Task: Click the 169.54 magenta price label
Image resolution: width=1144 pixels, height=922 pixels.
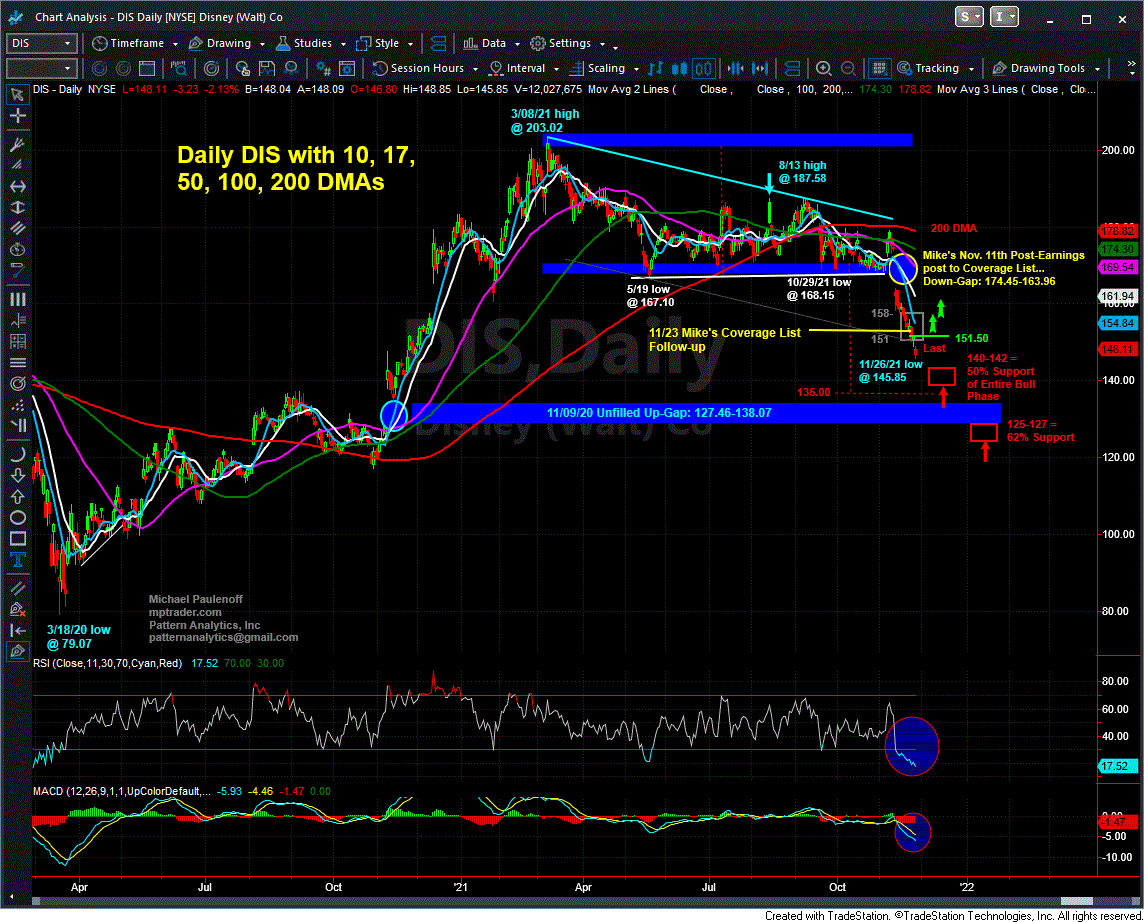Action: pyautogui.click(x=1118, y=268)
